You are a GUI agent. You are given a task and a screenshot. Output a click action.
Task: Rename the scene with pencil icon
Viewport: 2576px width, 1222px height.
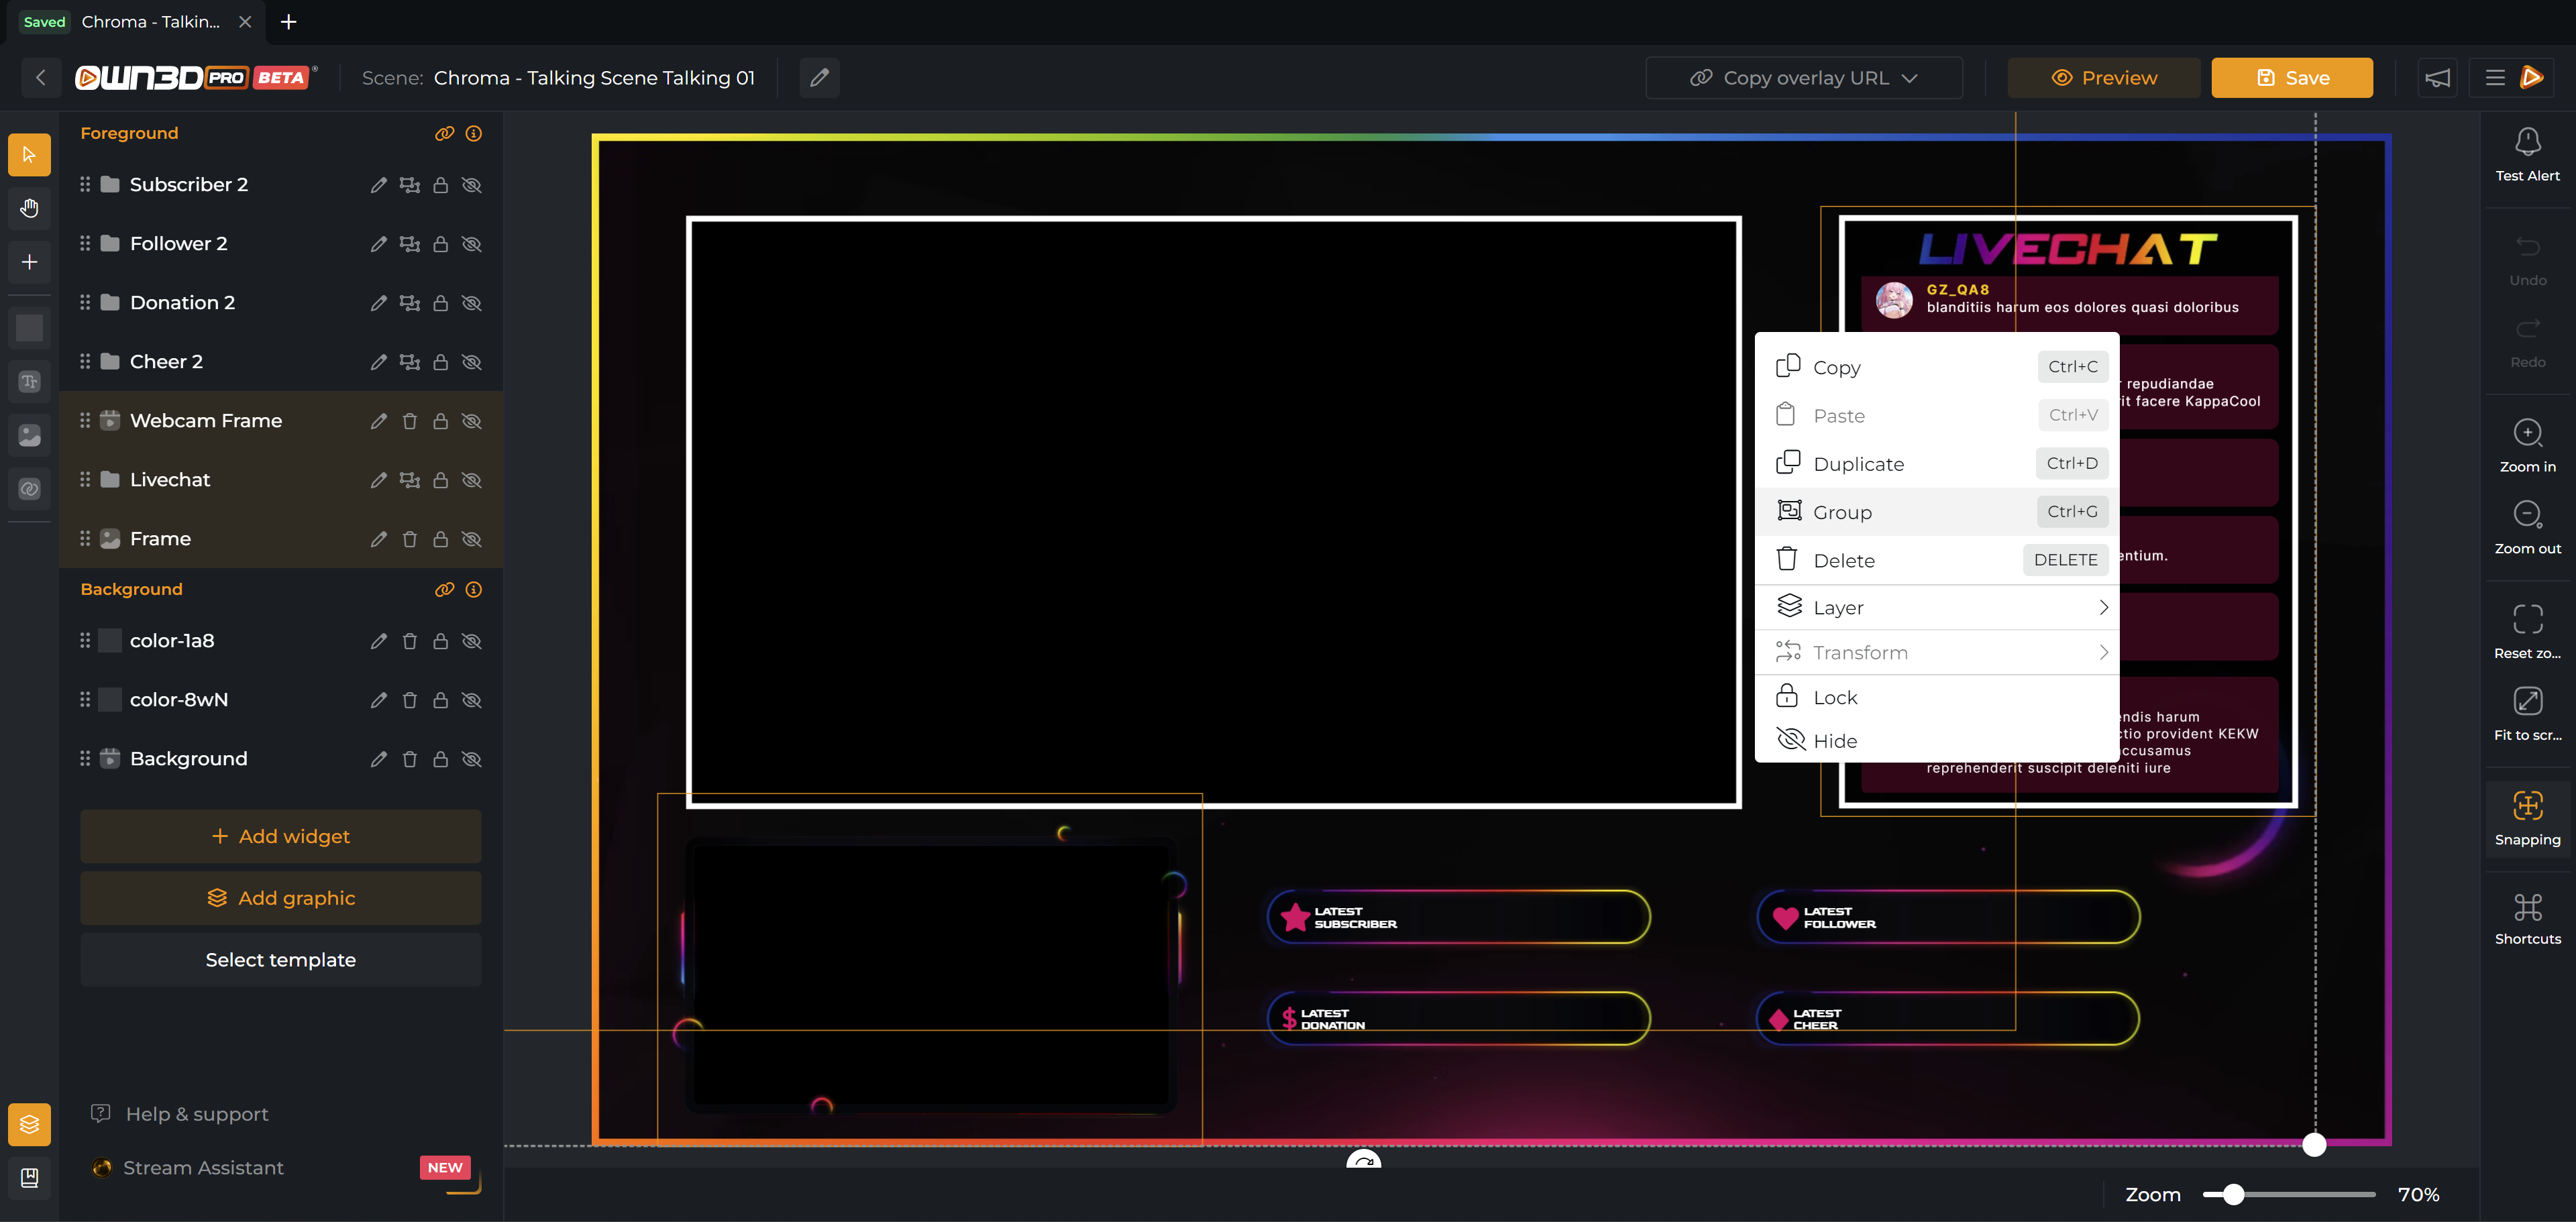819,78
